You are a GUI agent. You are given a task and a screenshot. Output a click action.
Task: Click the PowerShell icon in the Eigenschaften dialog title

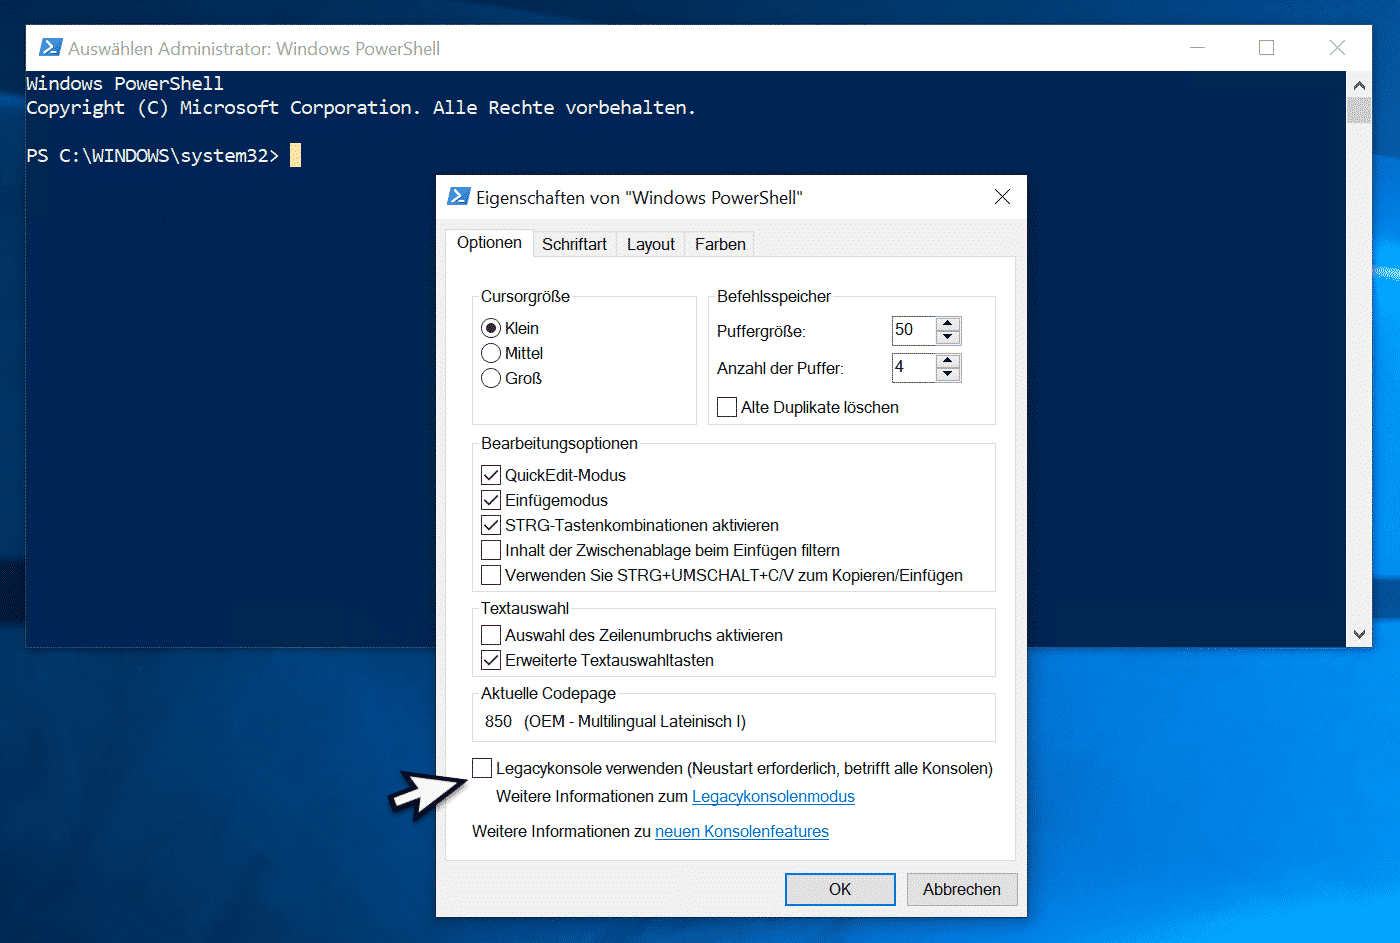click(458, 197)
